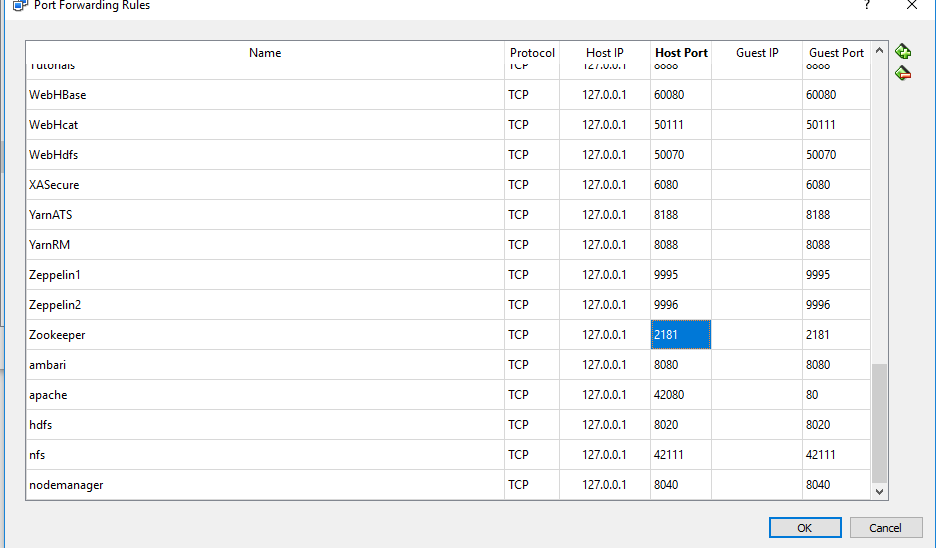This screenshot has width=936, height=548.
Task: Sort by the Host Port header
Action: [x=681, y=53]
